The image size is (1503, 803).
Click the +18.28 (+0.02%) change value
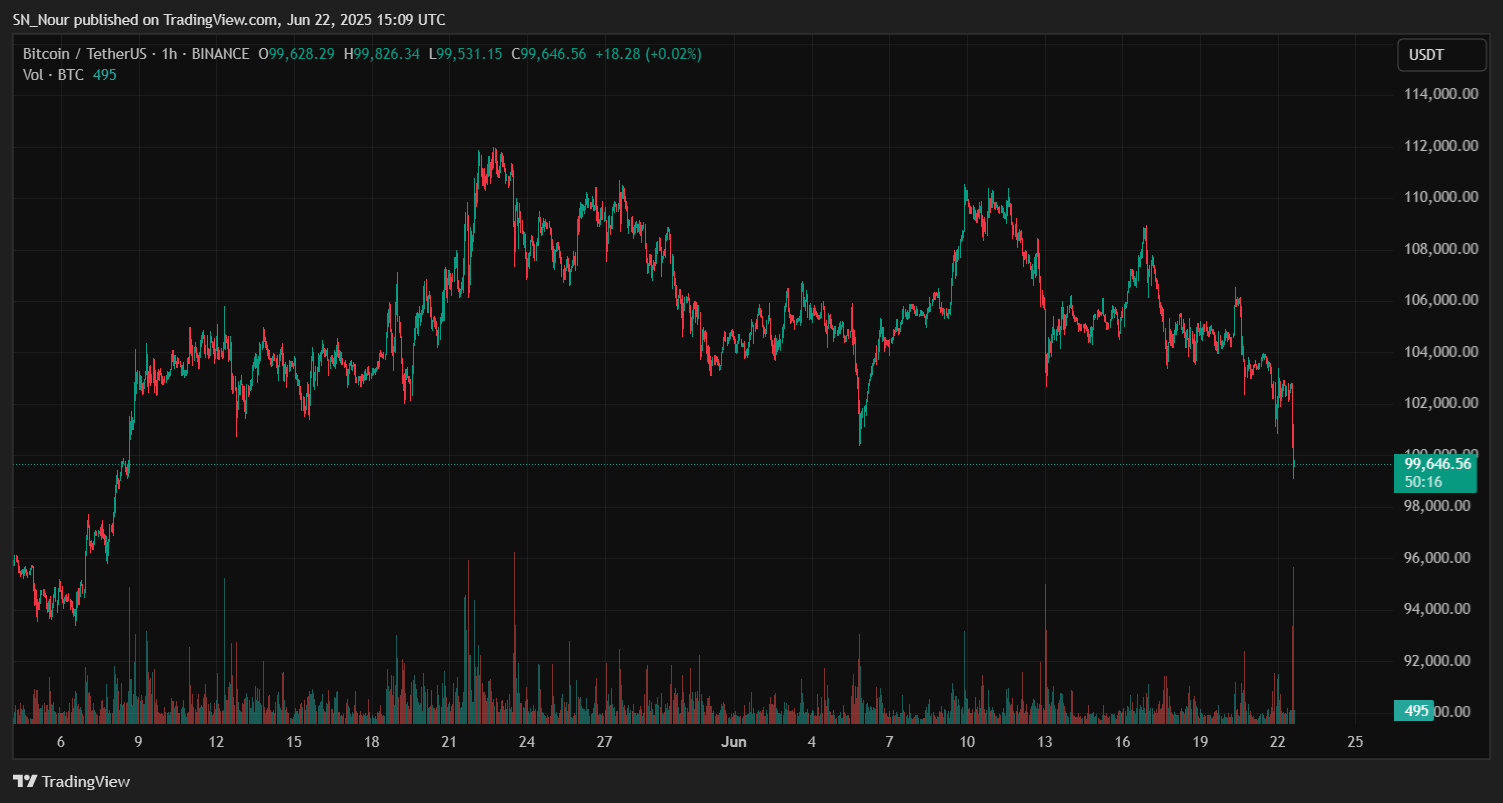tap(648, 54)
